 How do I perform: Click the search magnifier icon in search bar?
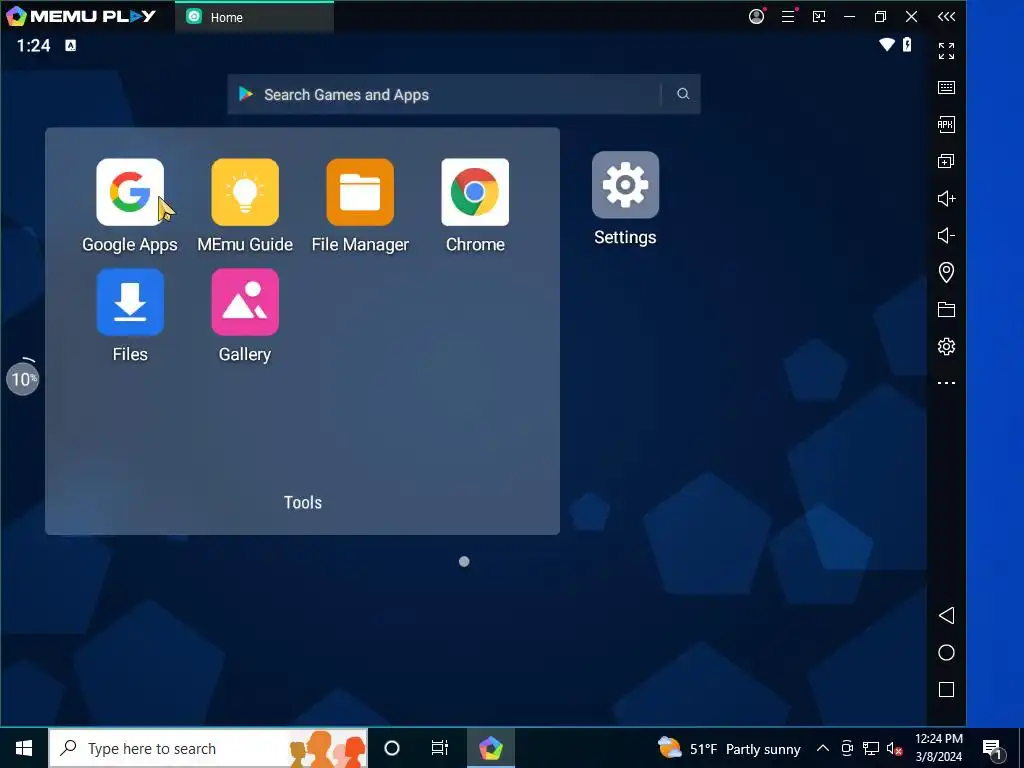point(682,94)
